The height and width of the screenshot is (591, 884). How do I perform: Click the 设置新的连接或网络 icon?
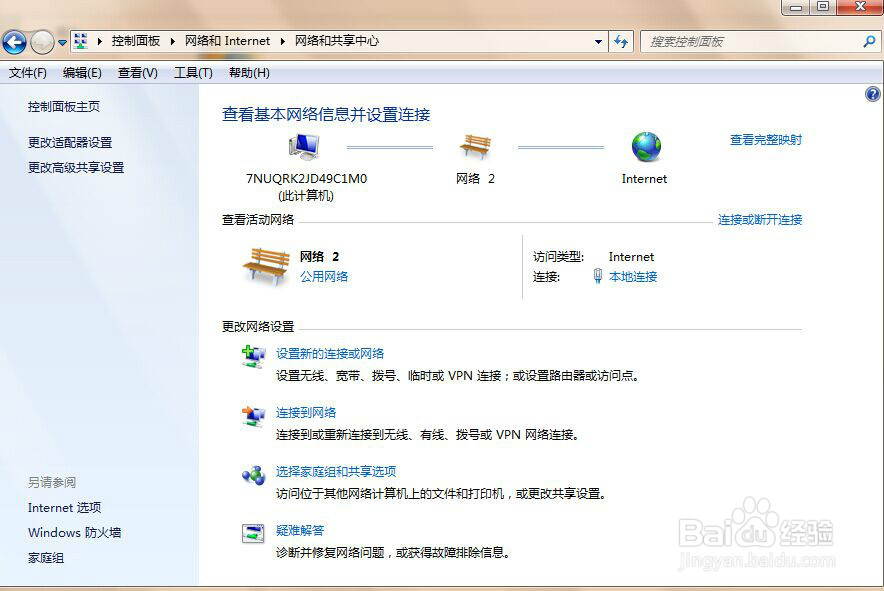point(252,355)
